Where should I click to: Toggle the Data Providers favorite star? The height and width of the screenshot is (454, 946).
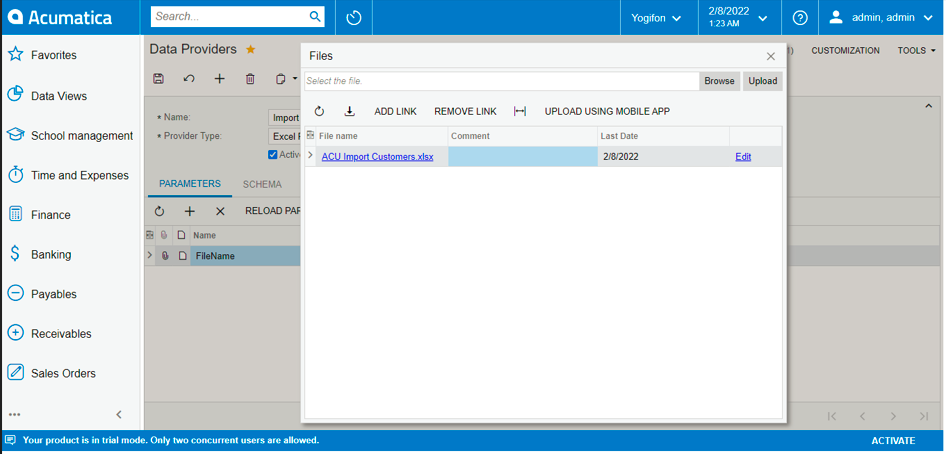pos(250,49)
